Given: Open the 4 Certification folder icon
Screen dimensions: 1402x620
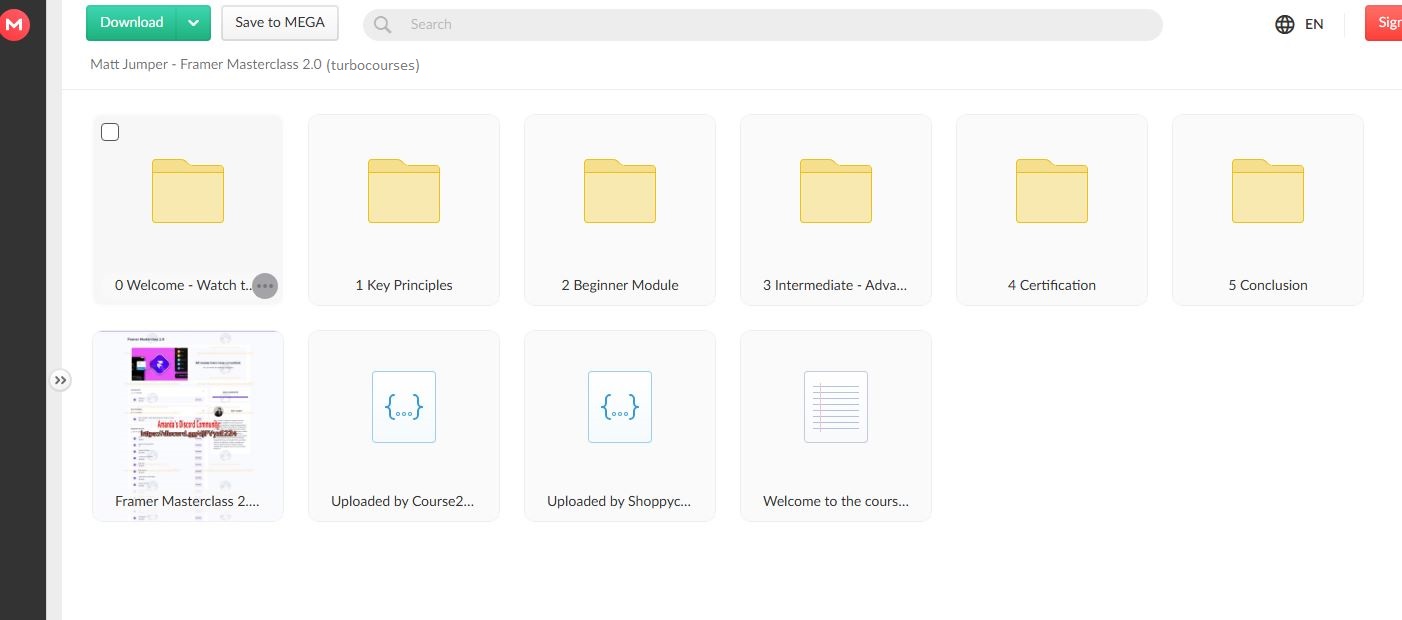Looking at the screenshot, I should coord(1052,191).
